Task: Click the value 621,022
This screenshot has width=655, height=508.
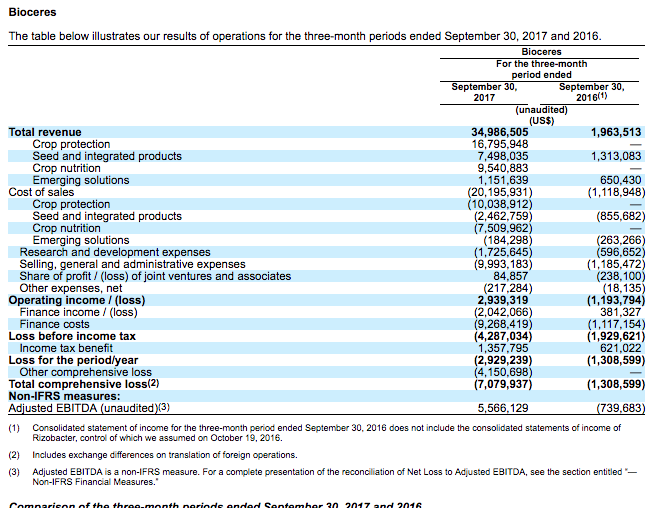Action: point(620,348)
